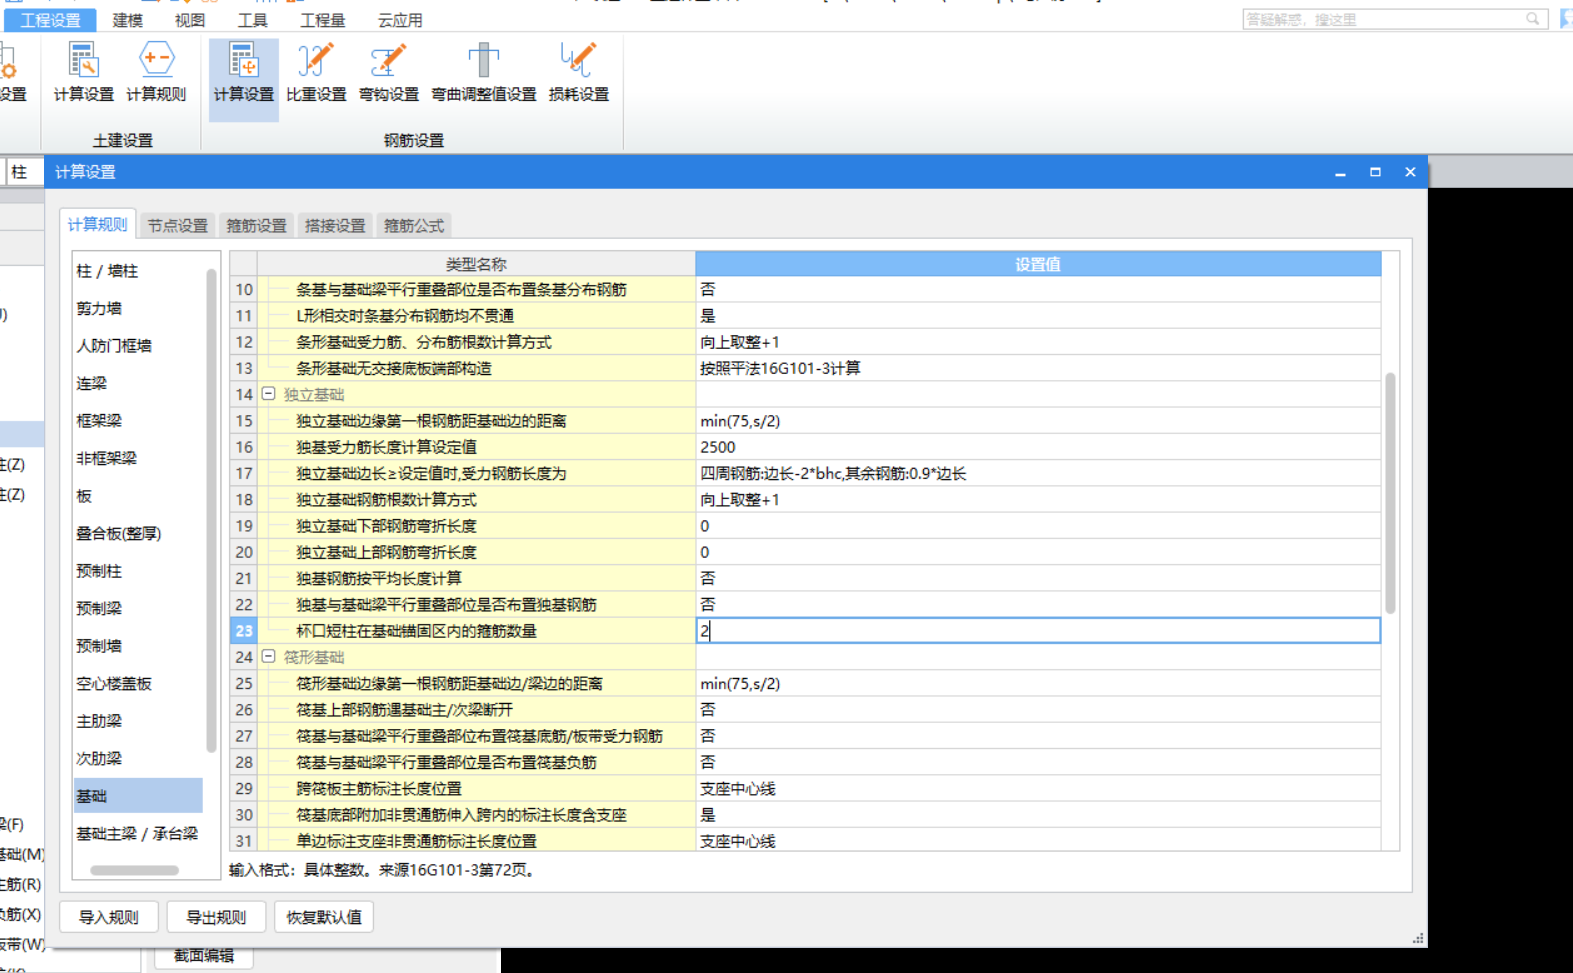Select 基础主梁 / 承台梁 category
Screen dimensions: 1573x973
pos(138,834)
